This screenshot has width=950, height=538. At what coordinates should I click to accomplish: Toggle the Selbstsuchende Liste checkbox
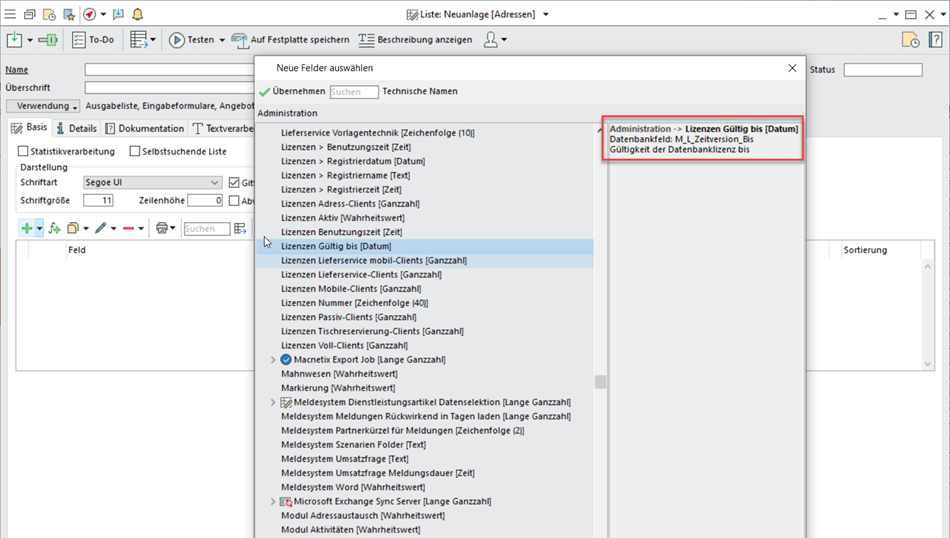tap(135, 152)
